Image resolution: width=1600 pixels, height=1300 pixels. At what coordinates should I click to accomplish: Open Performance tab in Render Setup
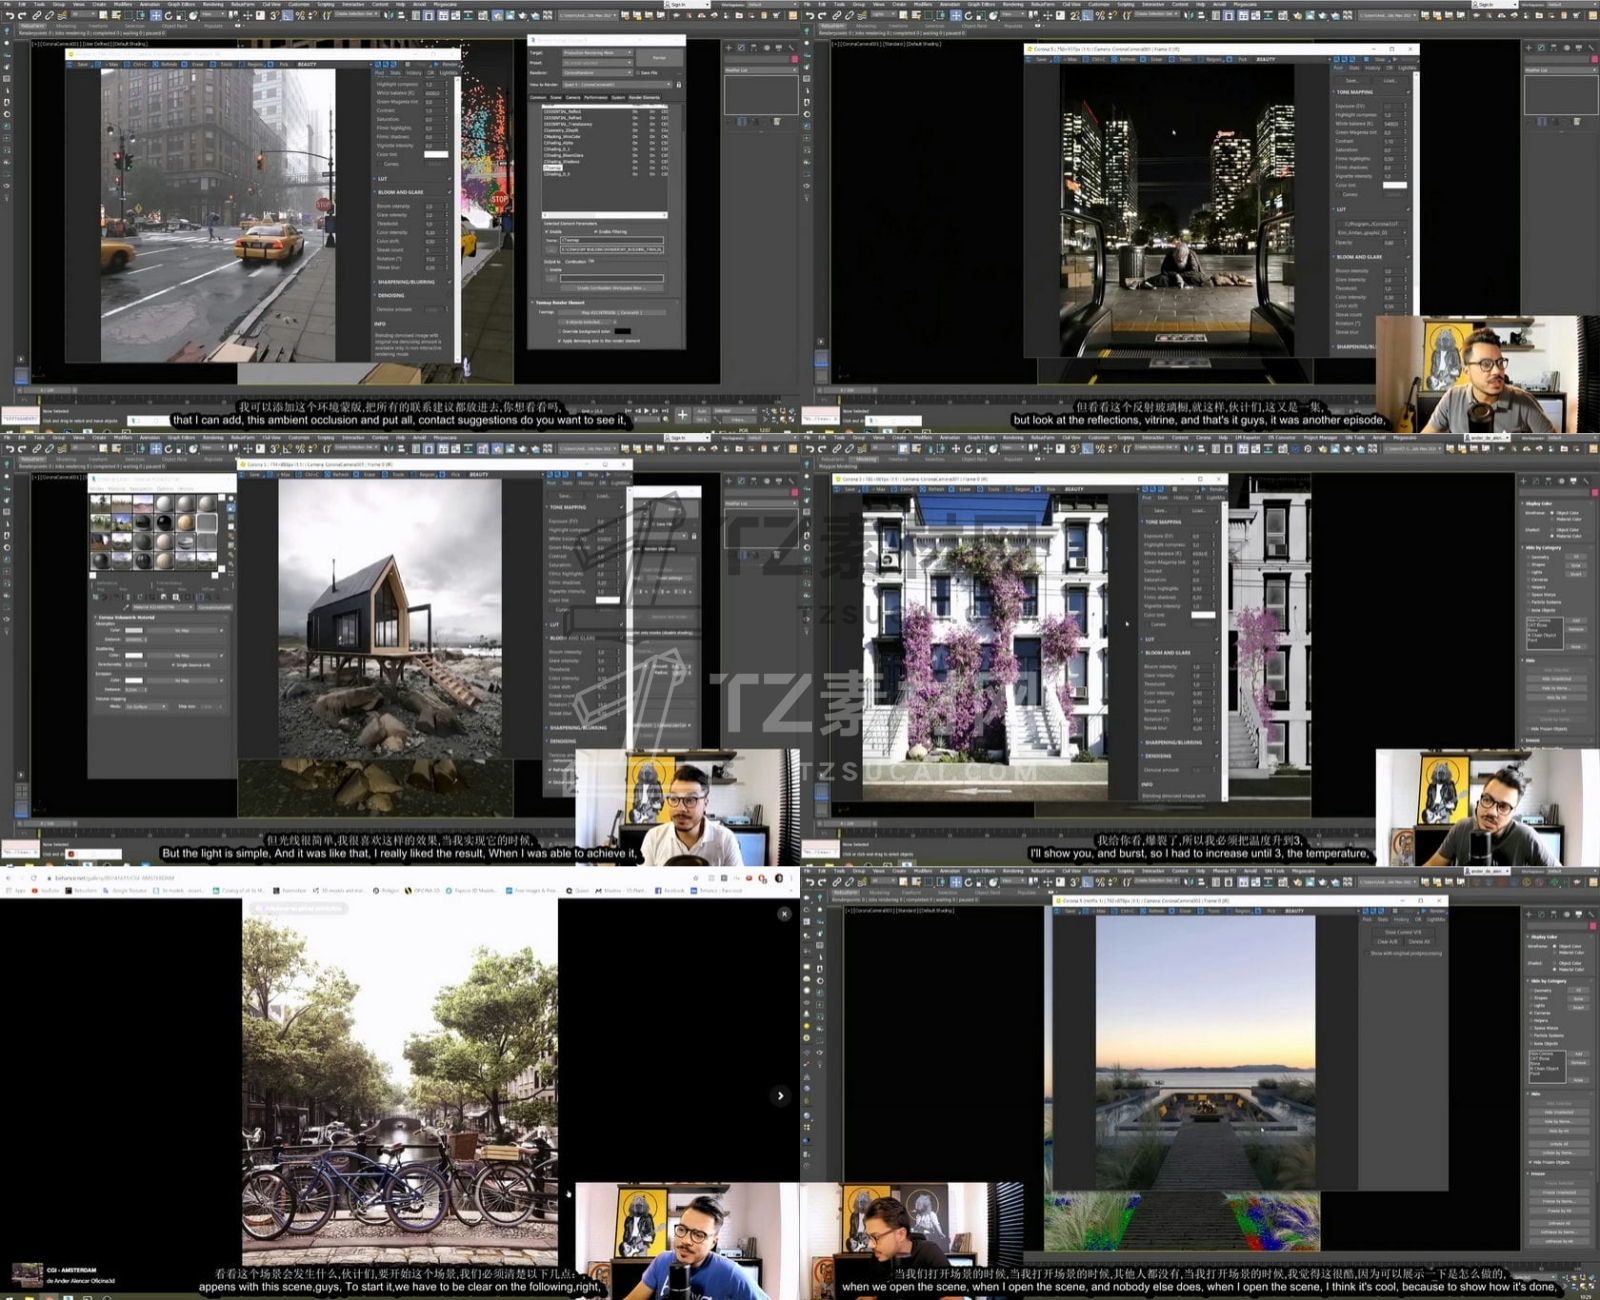coord(595,97)
